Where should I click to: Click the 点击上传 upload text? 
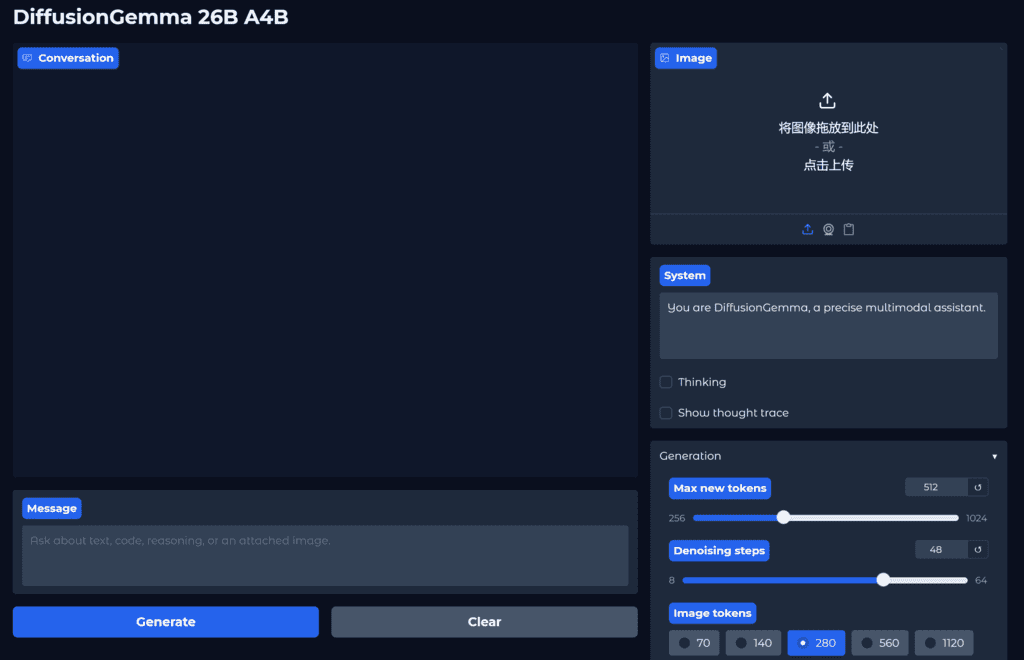tap(828, 165)
